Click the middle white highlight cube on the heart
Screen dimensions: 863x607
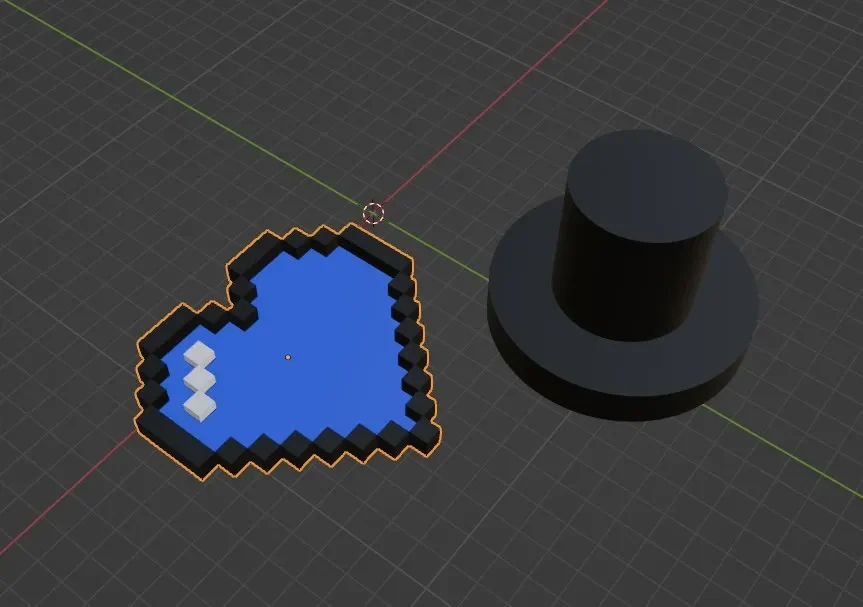[x=199, y=380]
